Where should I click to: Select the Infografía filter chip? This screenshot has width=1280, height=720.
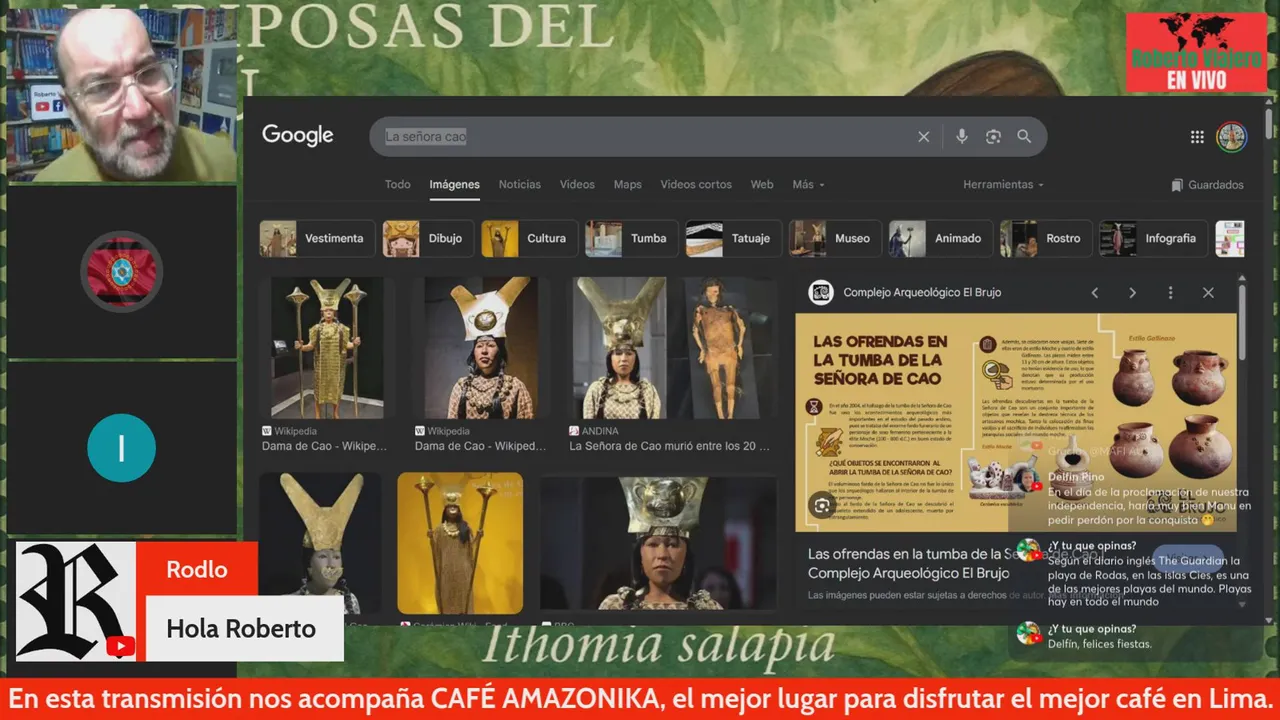(x=1153, y=239)
